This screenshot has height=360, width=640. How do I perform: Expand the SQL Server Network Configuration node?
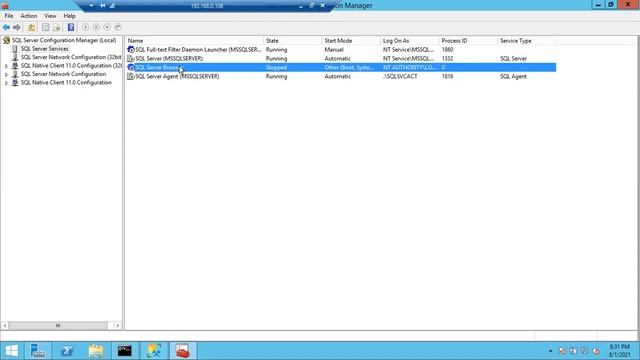6,74
